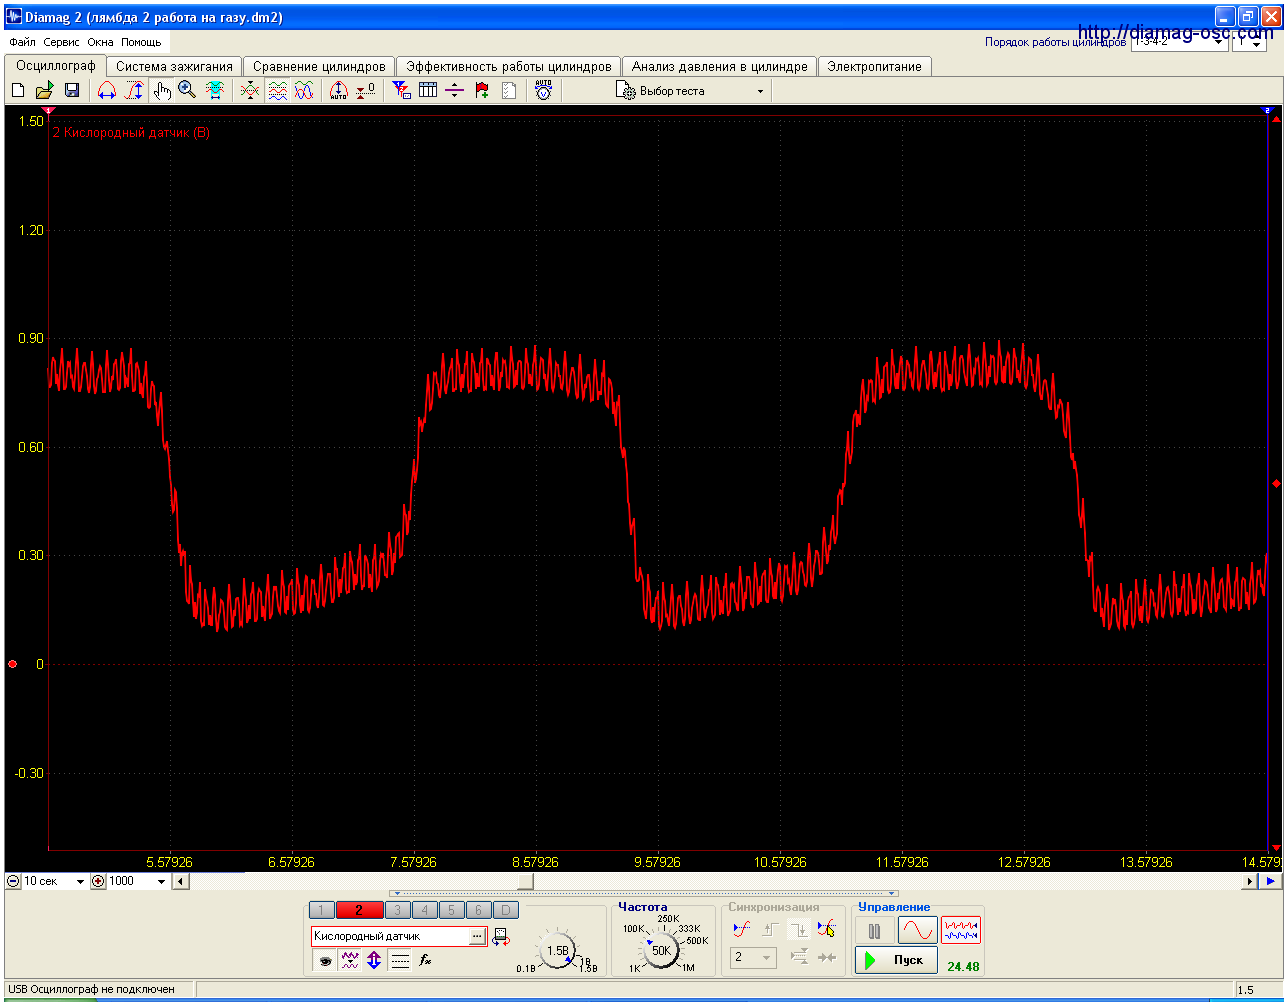Click the AUTO voltmeter icon
This screenshot has width=1288, height=1002.
543,91
